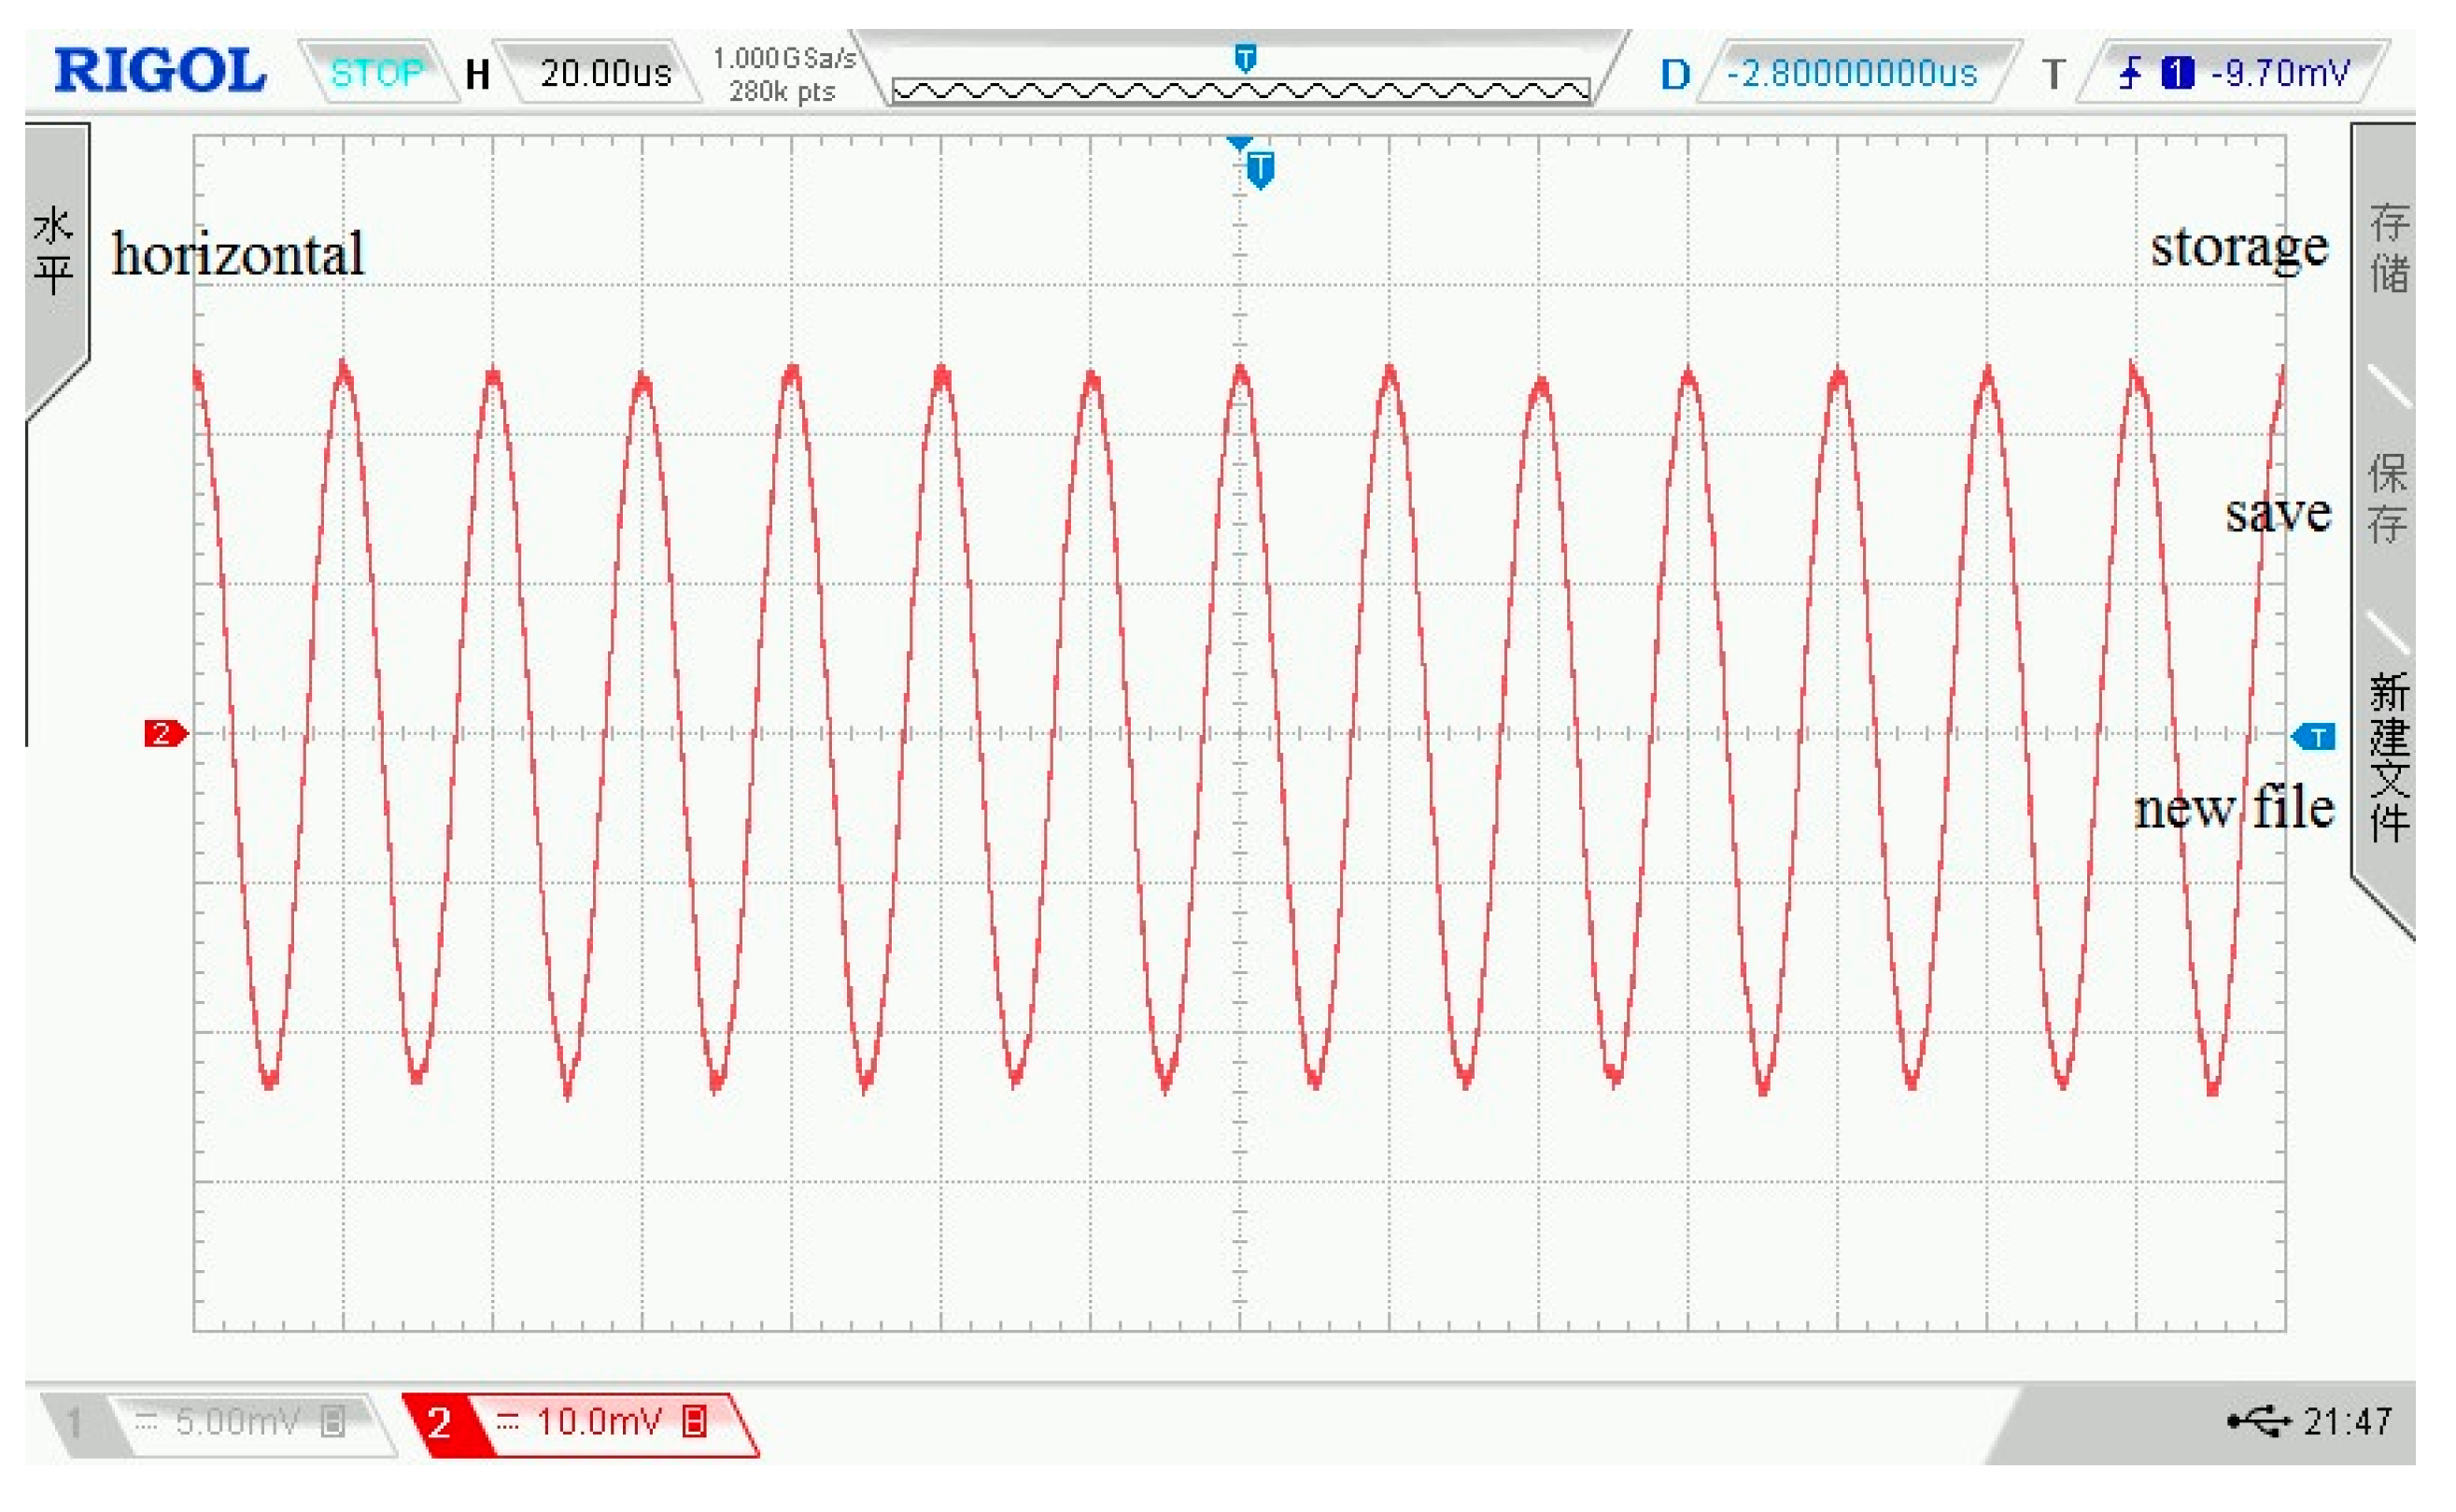
Task: Click the RIGOL logo
Action: coord(160,71)
